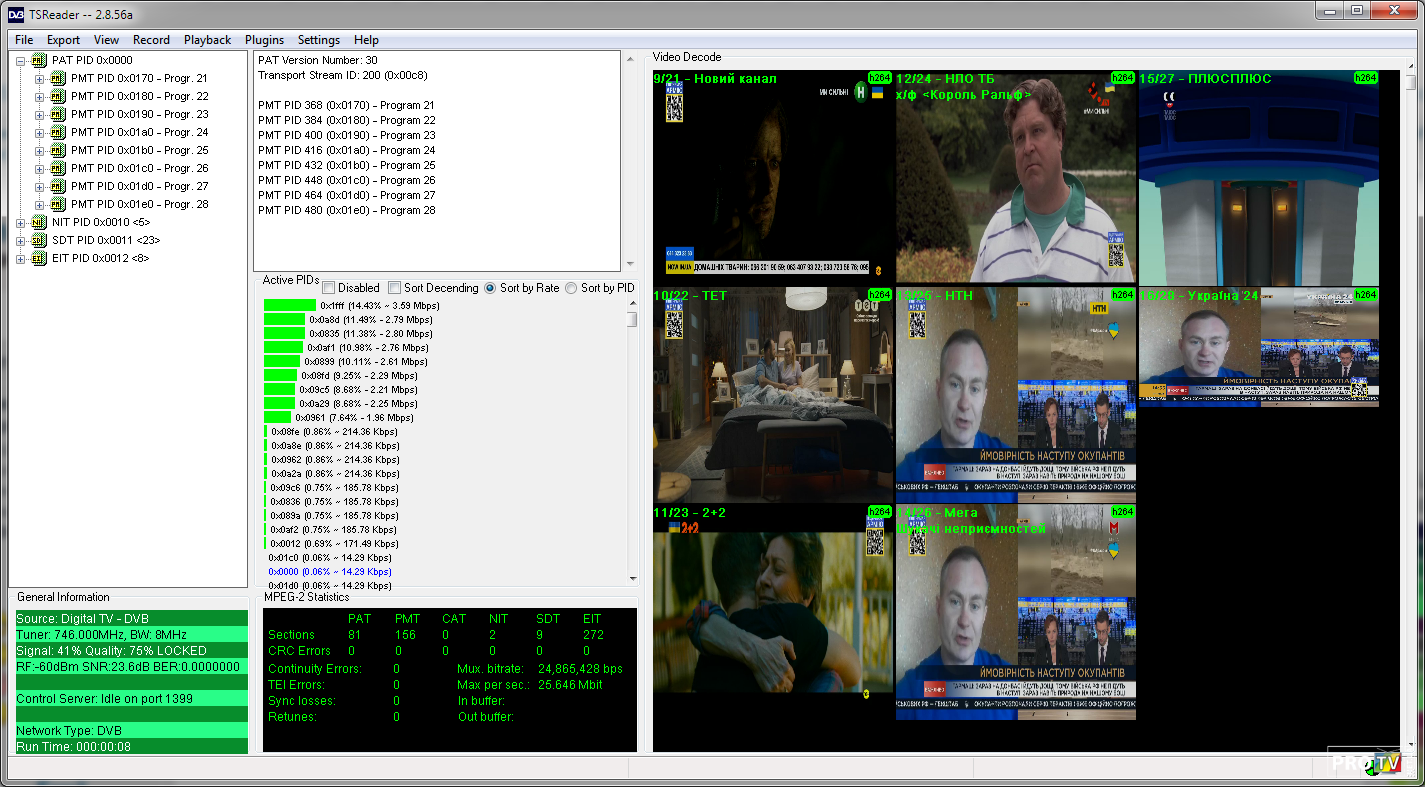
Task: Select the Sort by PID radio button
Action: pyautogui.click(x=571, y=288)
